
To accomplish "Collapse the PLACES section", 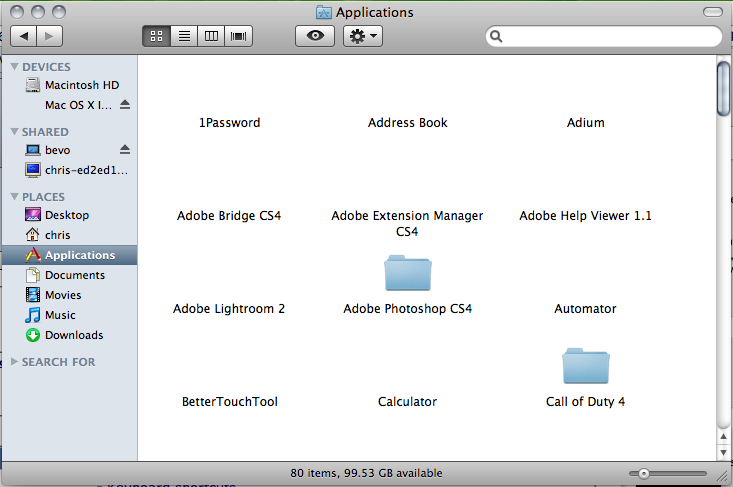I will tap(14, 197).
